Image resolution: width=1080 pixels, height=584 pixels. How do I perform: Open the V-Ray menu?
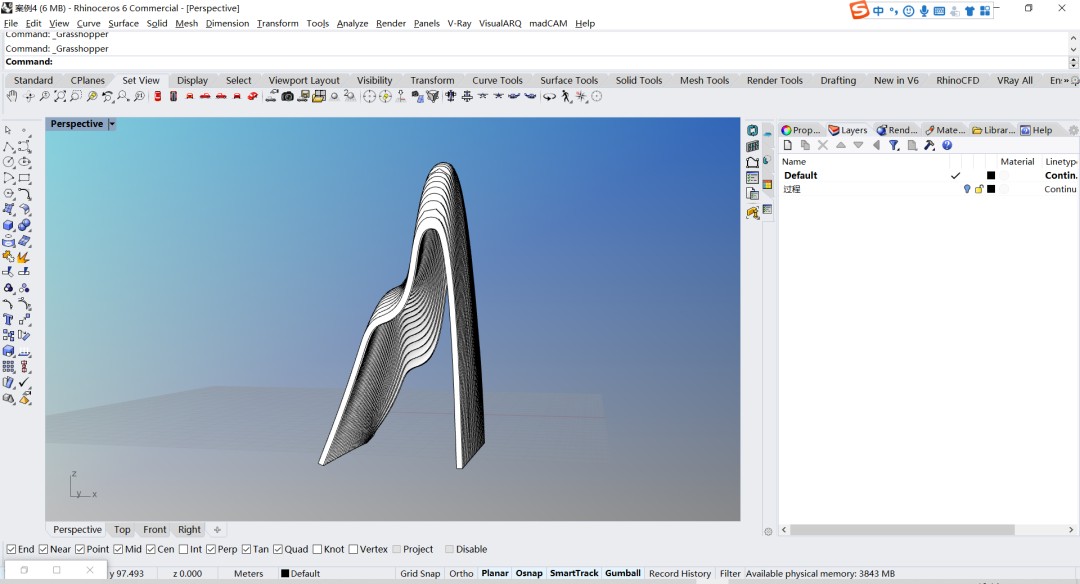tap(459, 23)
